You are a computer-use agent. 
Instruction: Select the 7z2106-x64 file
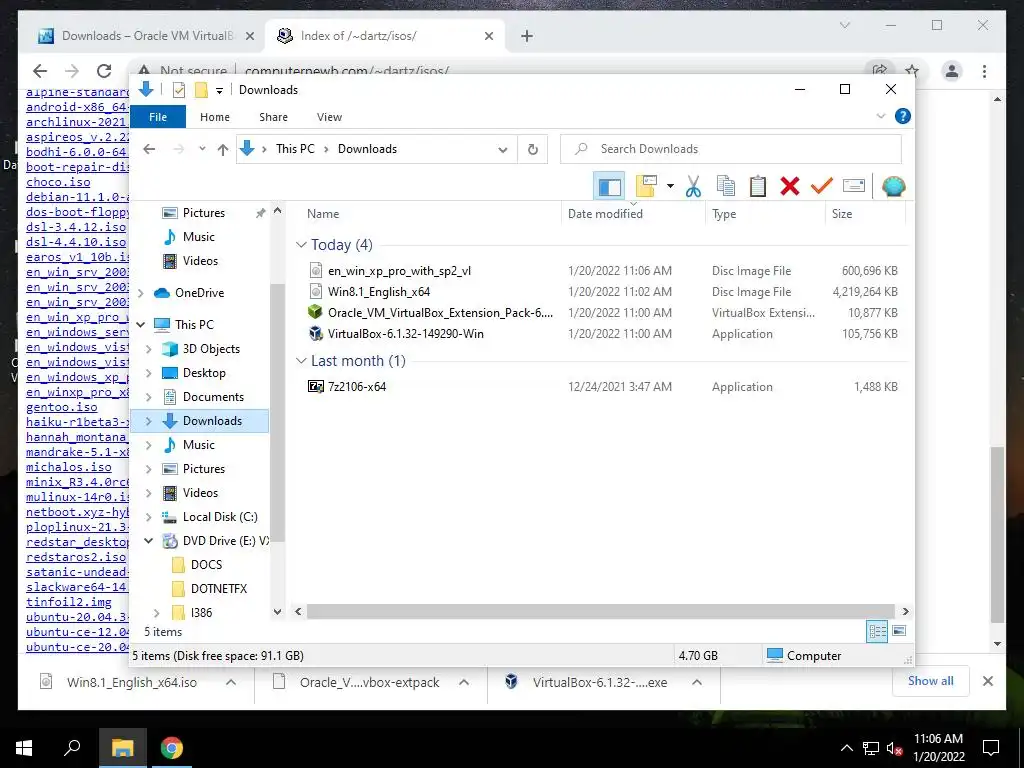pos(357,387)
